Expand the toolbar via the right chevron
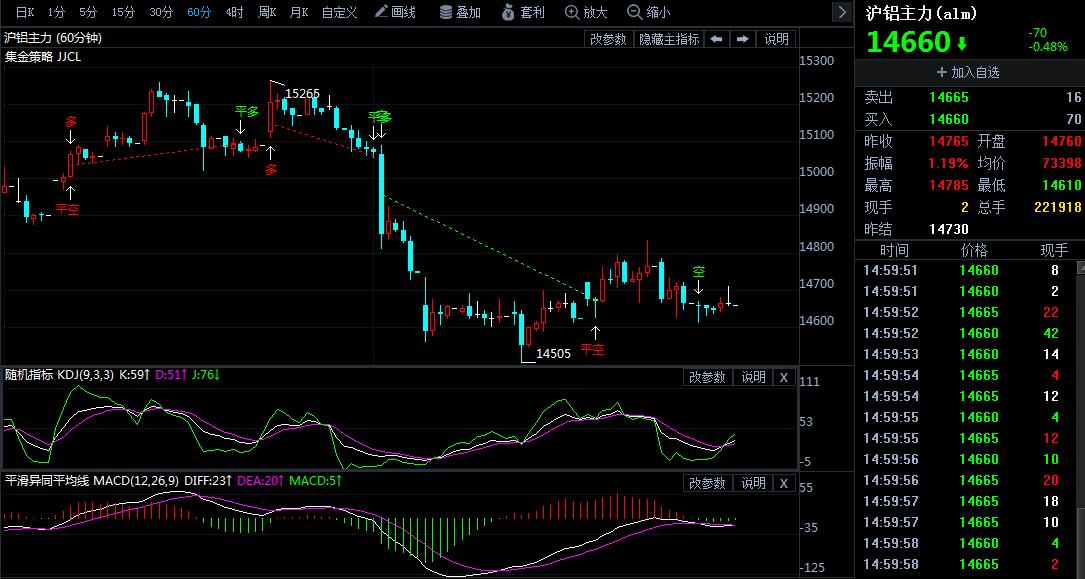 pos(842,13)
